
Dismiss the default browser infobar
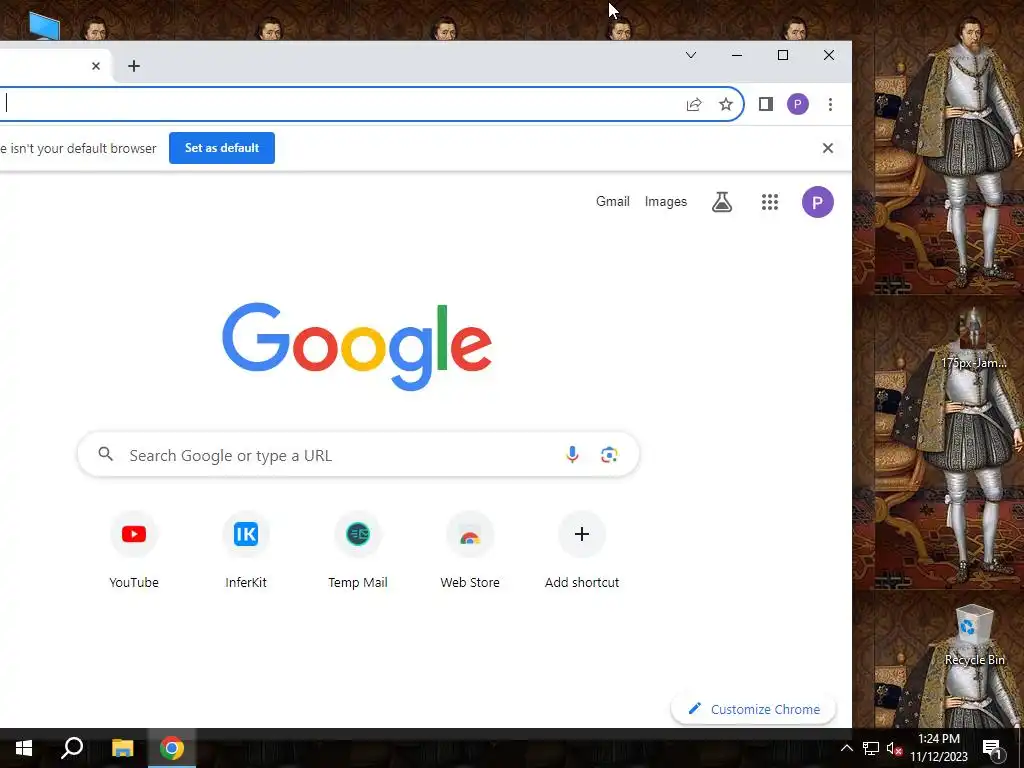click(827, 148)
